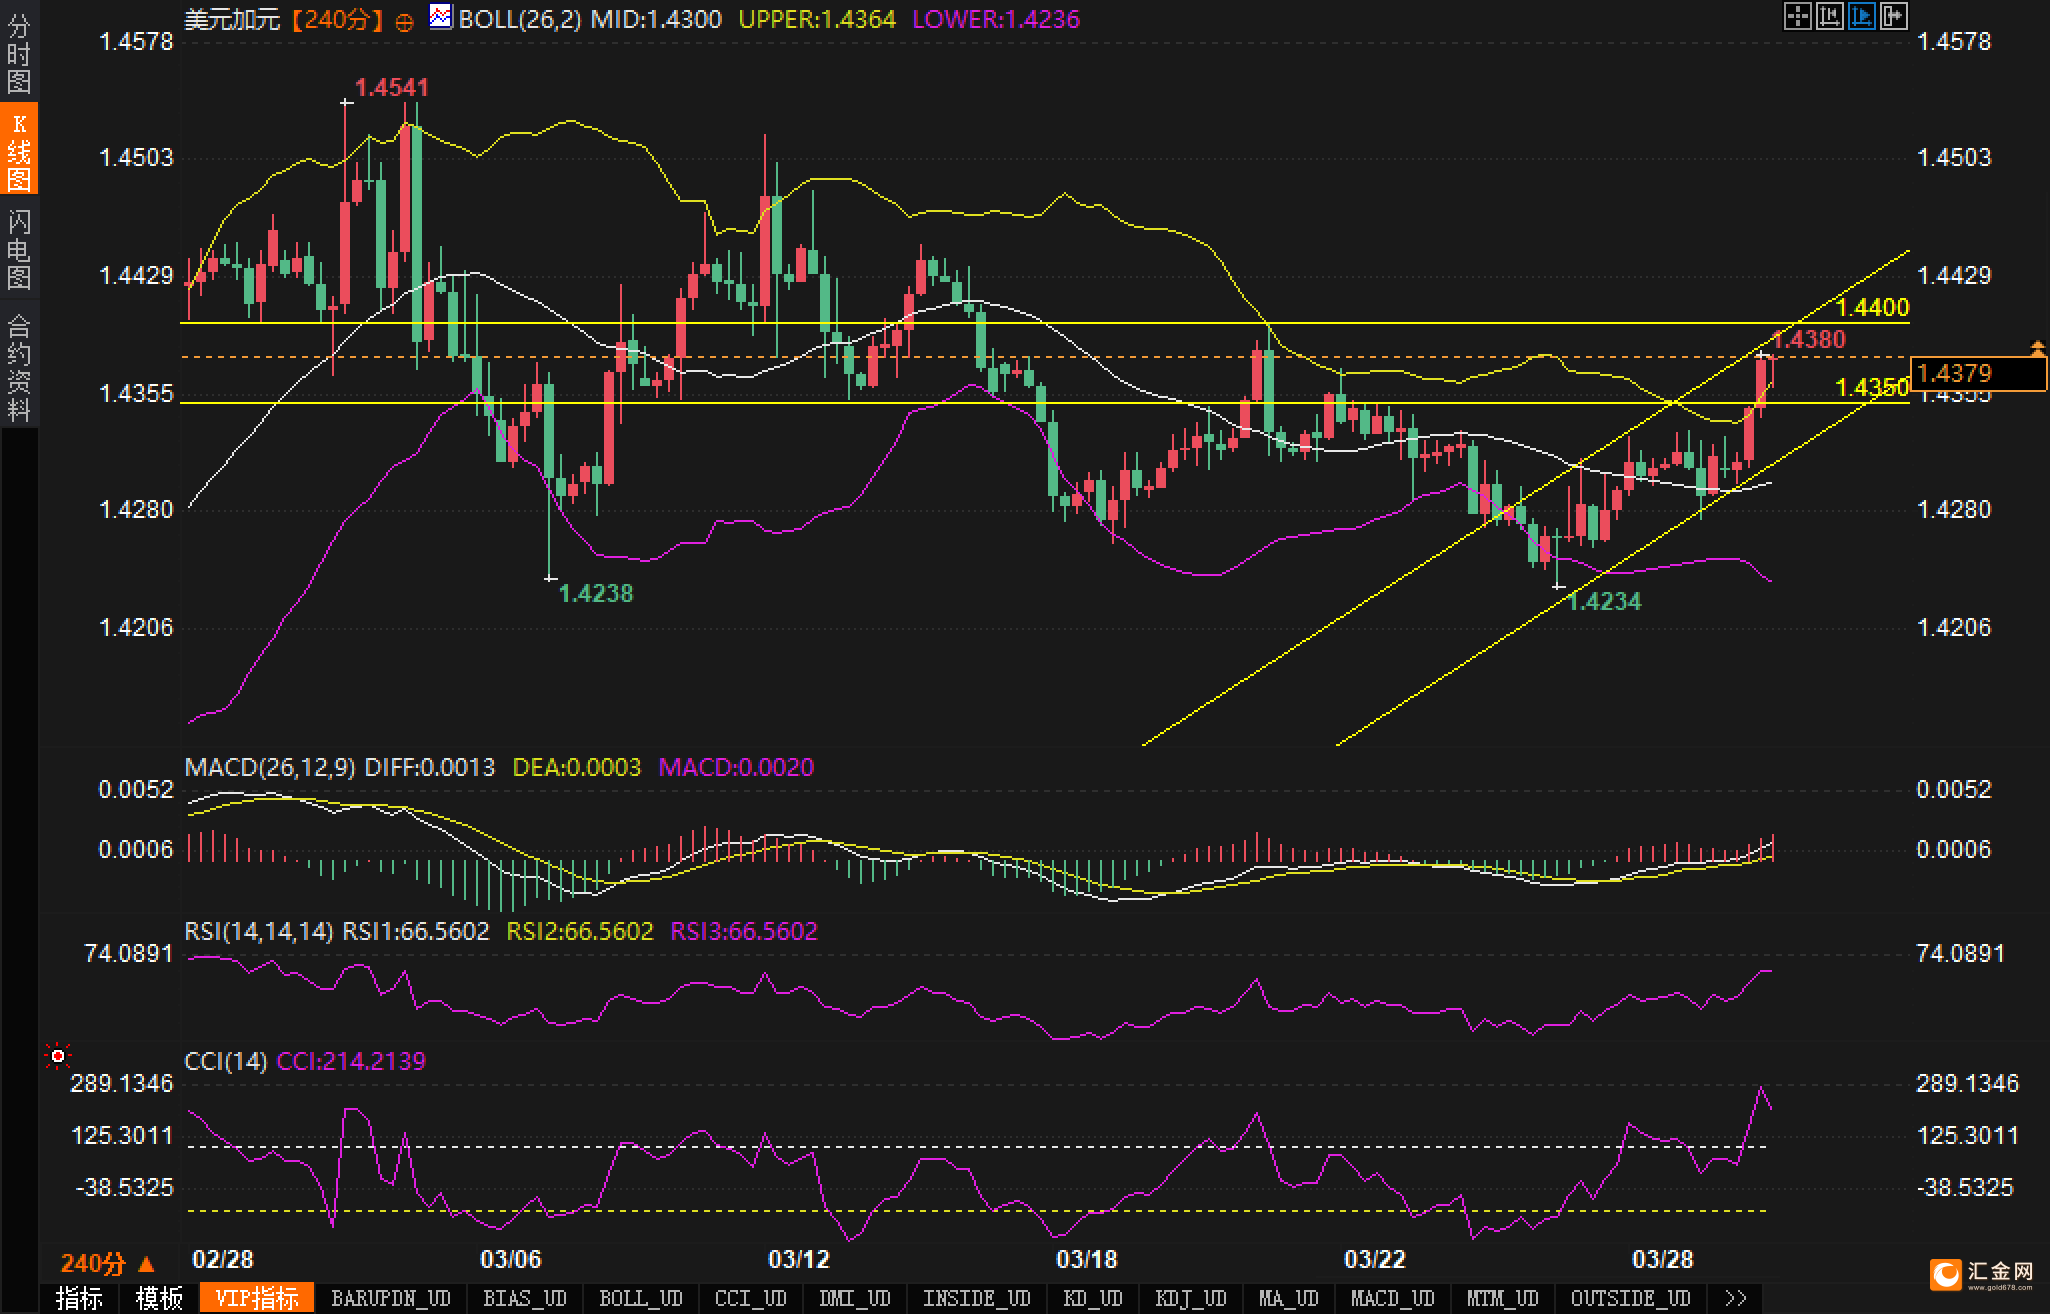The height and width of the screenshot is (1314, 2050).
Task: Click the crosshair cursor icon at top right
Action: [1797, 16]
